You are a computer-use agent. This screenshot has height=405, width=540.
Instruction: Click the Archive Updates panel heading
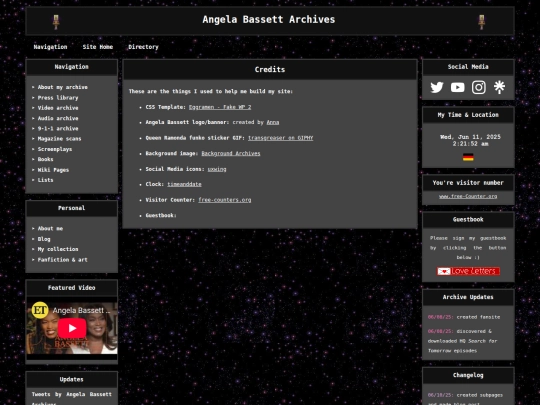468,297
